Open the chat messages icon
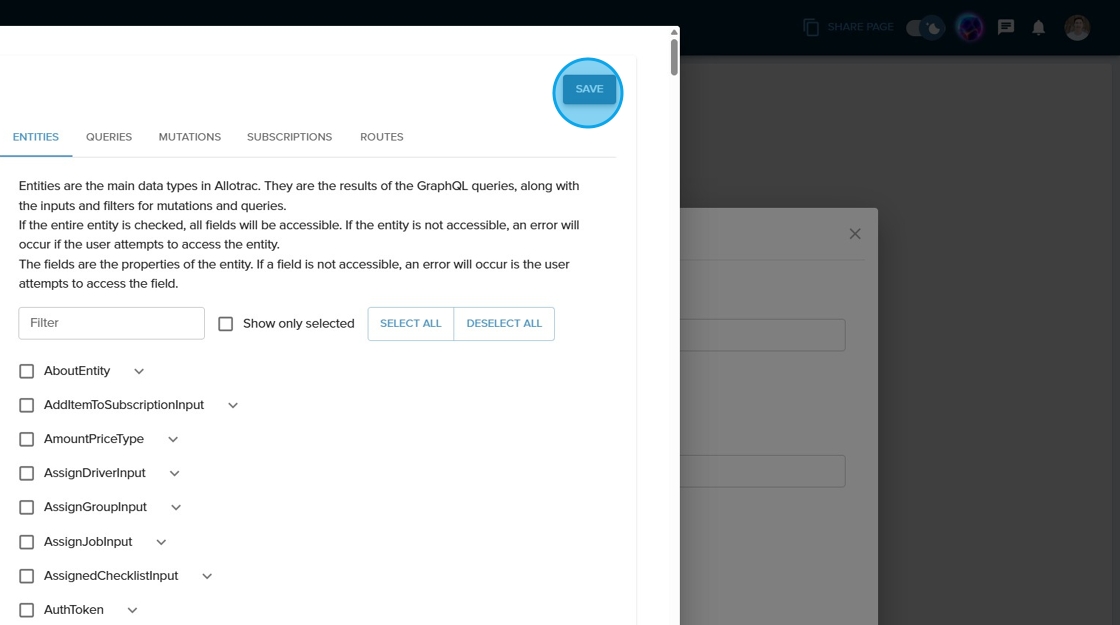Screen dimensions: 1120x625 [x=1006, y=28]
